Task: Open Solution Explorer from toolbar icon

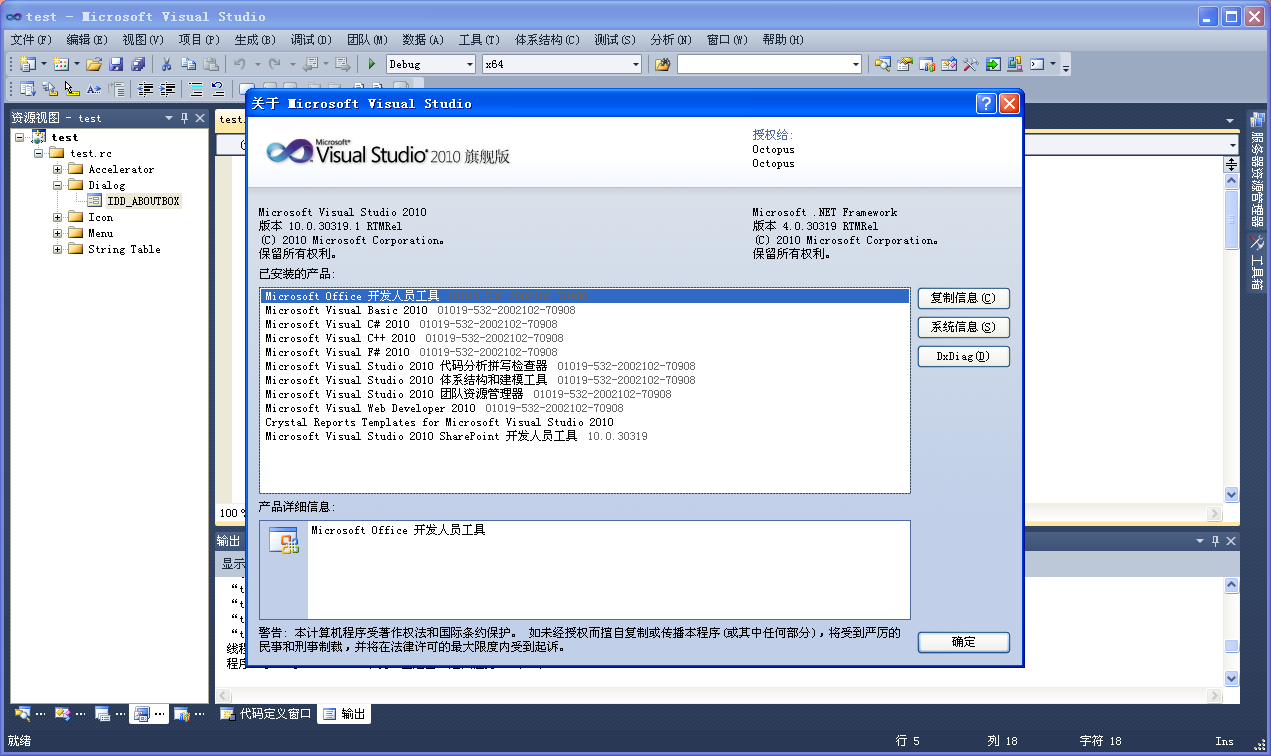Action: point(882,64)
